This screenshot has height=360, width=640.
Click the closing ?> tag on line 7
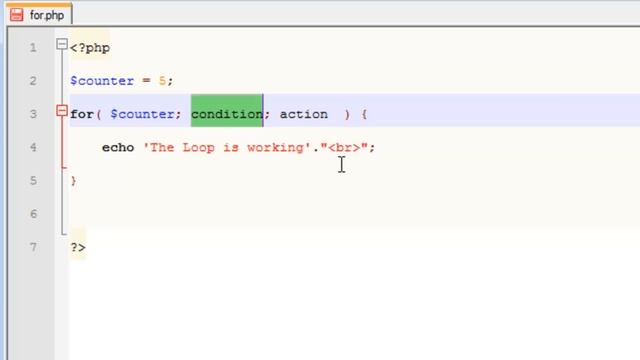[78, 248]
